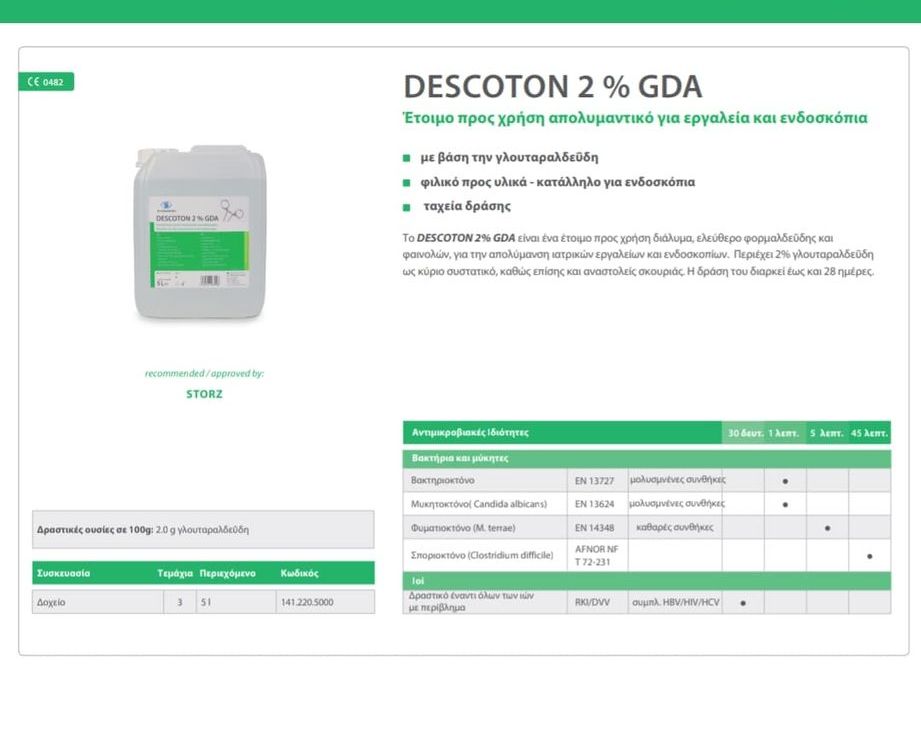Click the dot in the RKI/DVV row
The image size is (921, 744).
click(x=743, y=602)
